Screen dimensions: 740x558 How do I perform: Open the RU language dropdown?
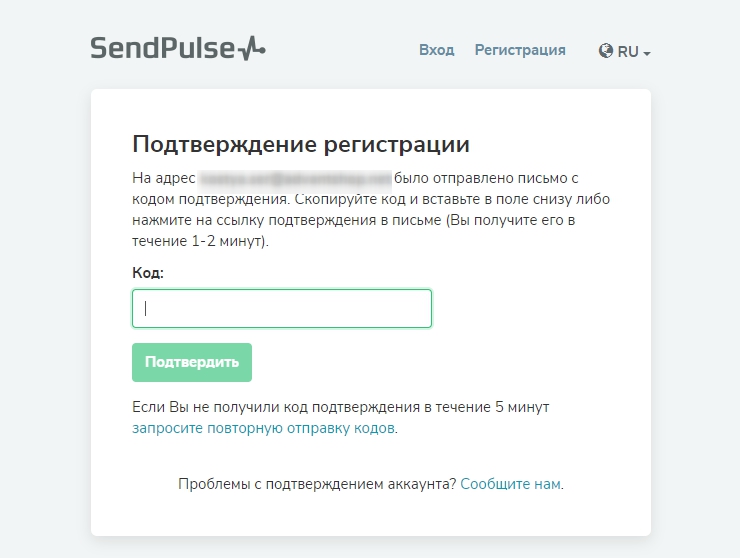[x=628, y=51]
